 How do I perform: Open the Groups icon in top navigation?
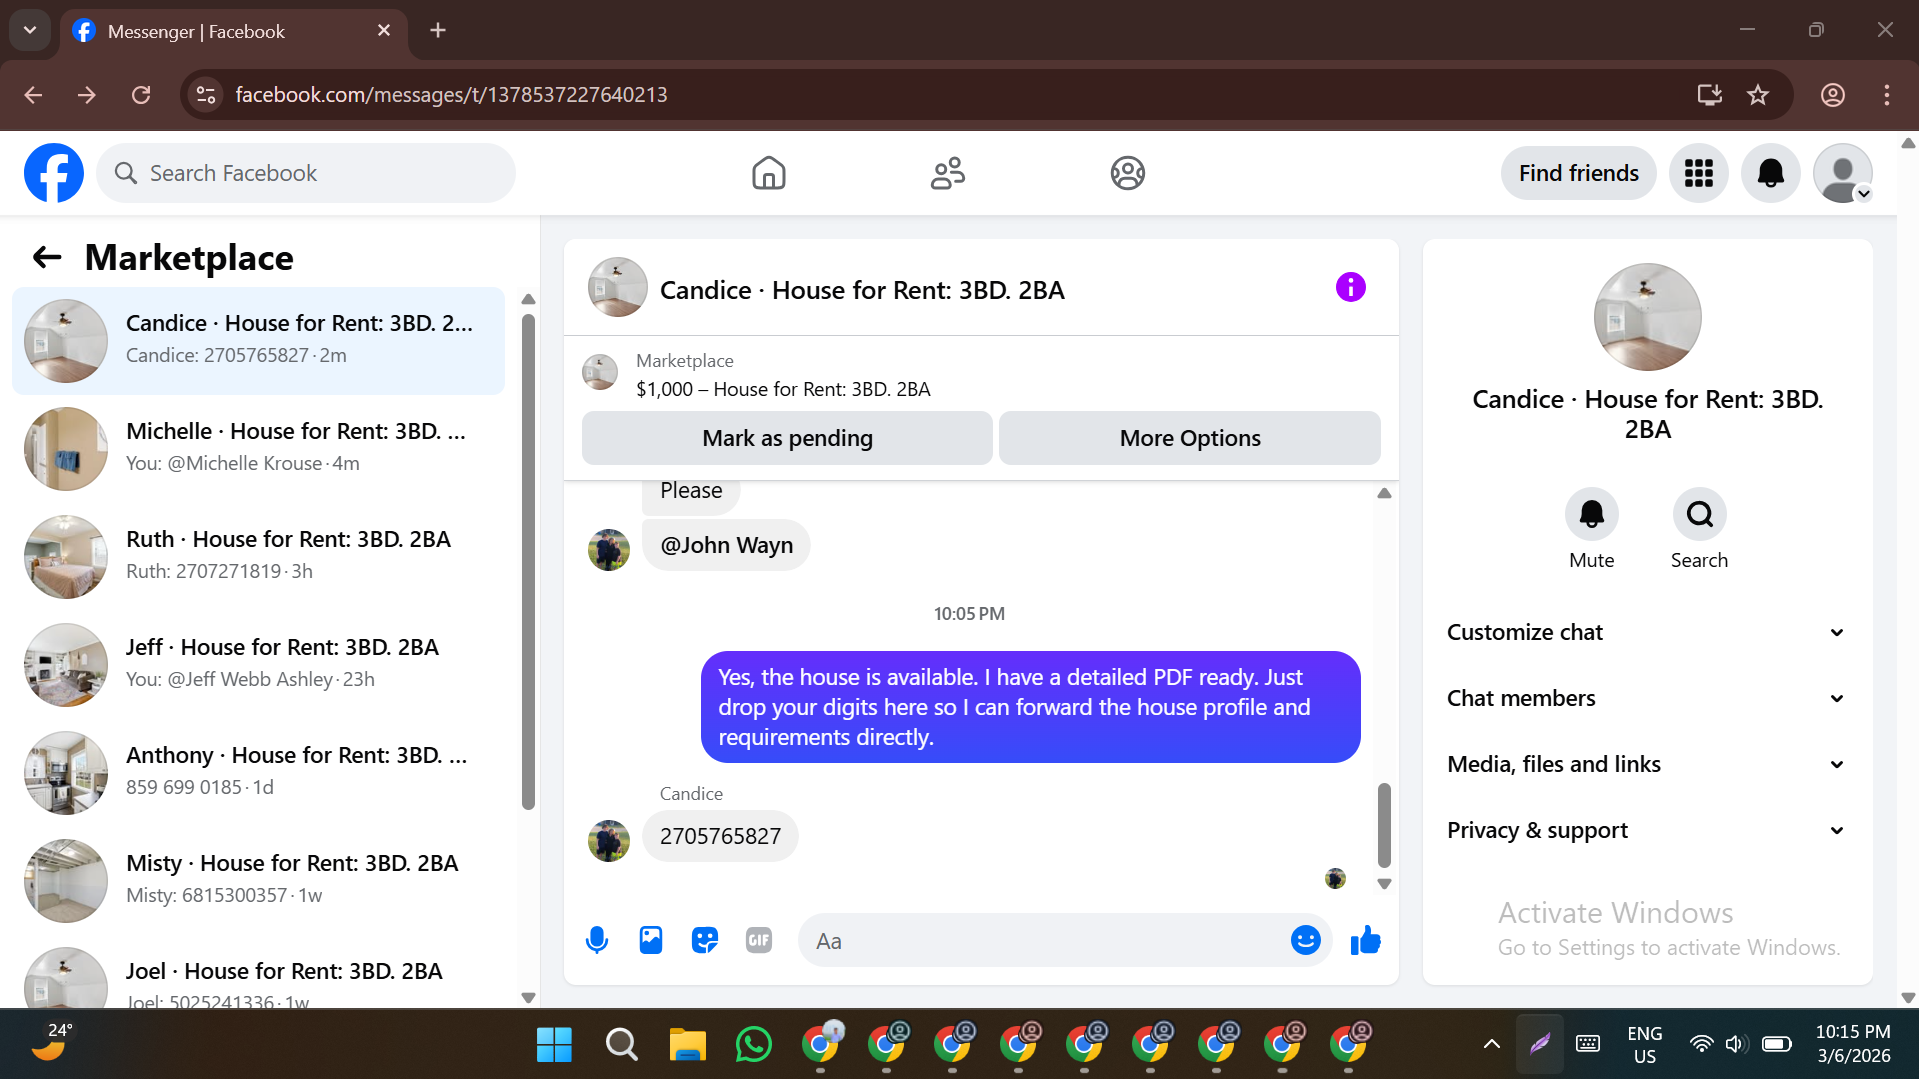pos(1127,173)
